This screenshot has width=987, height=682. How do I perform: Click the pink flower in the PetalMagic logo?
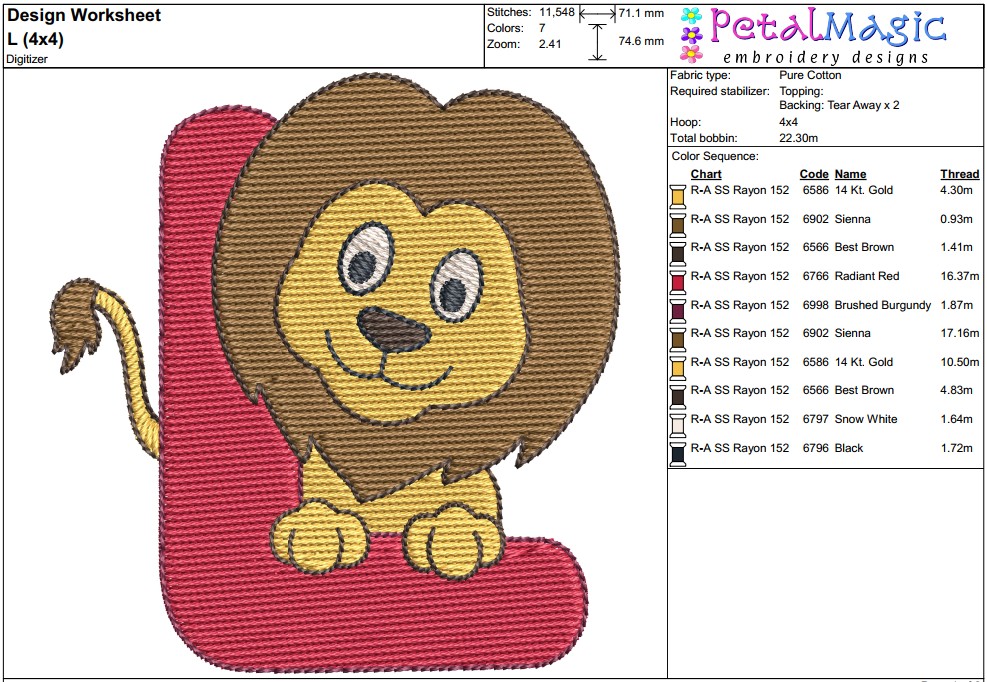tap(691, 54)
